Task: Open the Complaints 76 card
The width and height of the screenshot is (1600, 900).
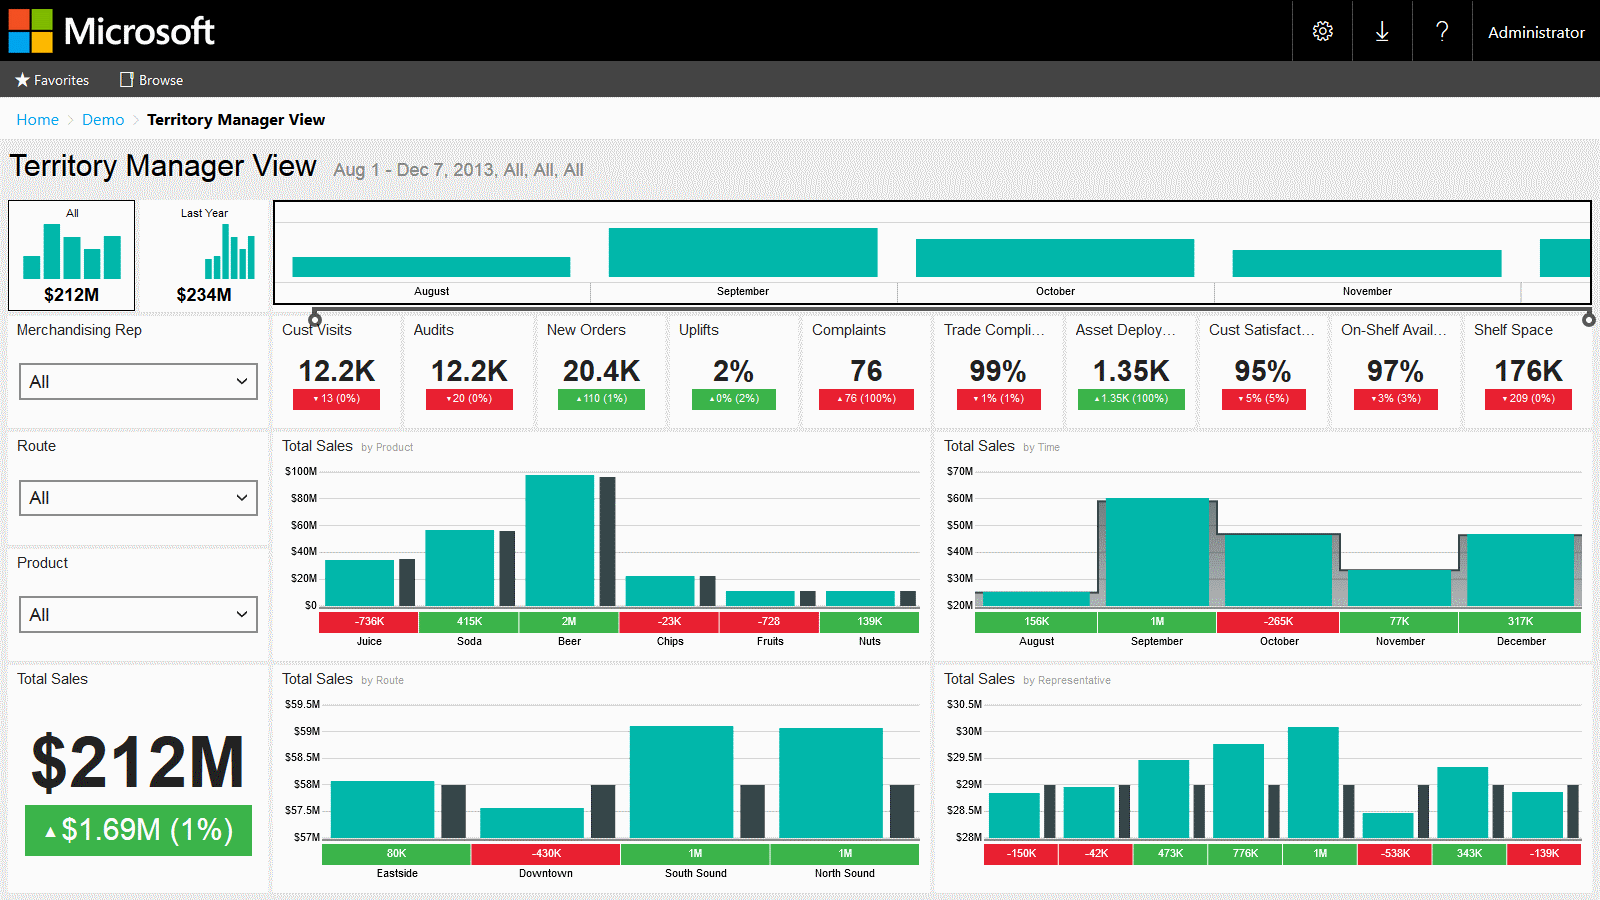Action: click(866, 371)
